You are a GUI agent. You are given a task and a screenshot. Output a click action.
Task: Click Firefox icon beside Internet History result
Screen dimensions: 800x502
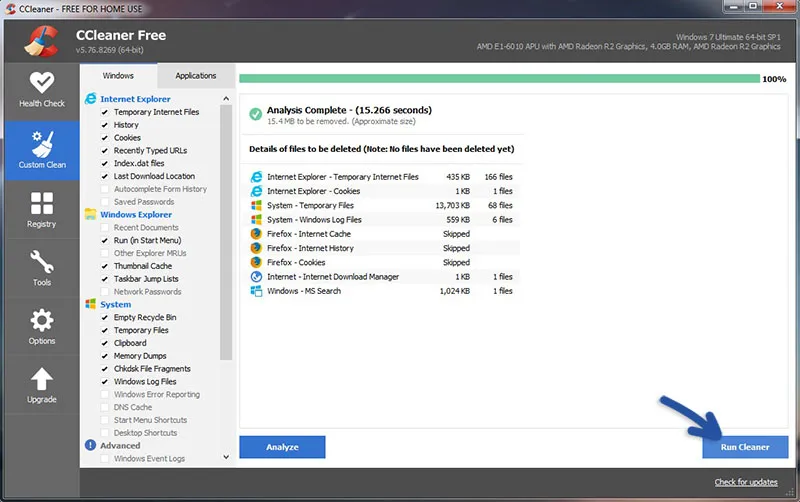[256, 248]
